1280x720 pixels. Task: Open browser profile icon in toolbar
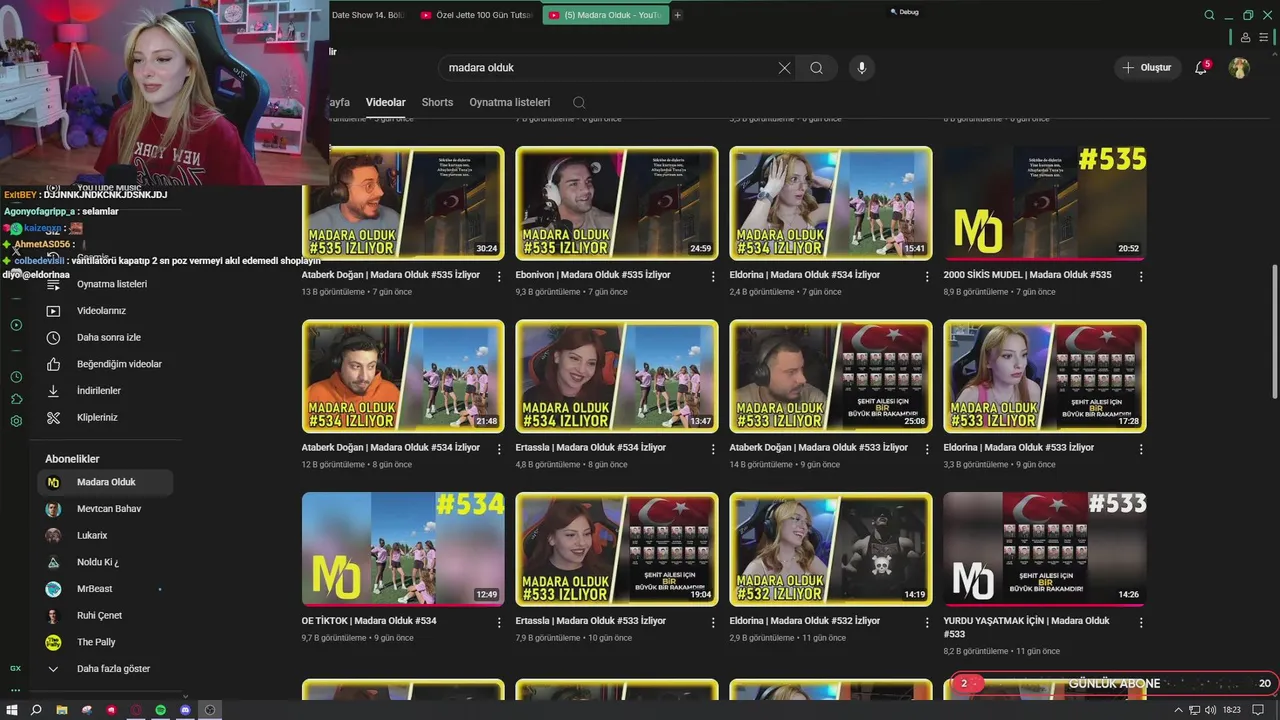point(1245,37)
